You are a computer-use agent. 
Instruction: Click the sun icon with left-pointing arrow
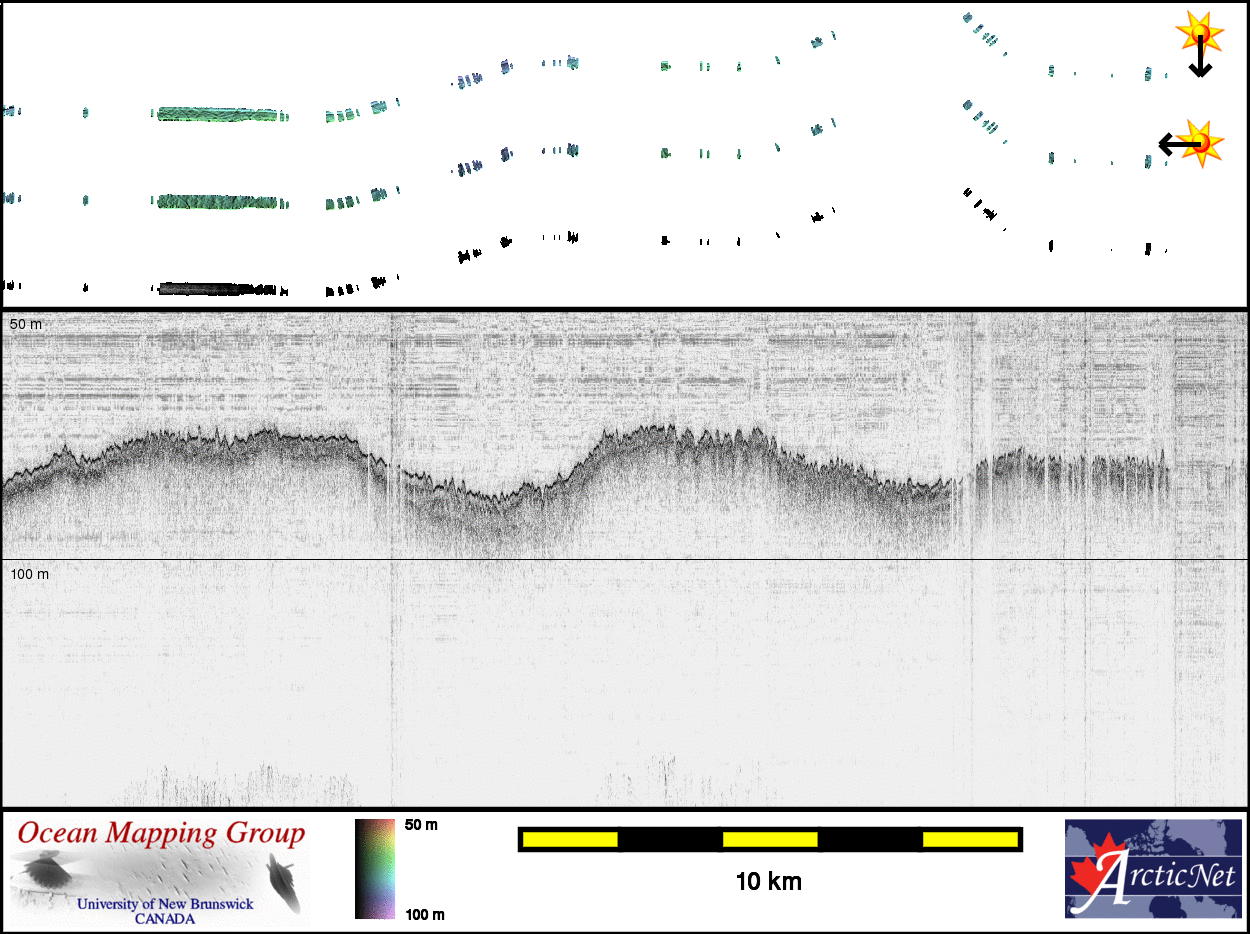[1197, 143]
